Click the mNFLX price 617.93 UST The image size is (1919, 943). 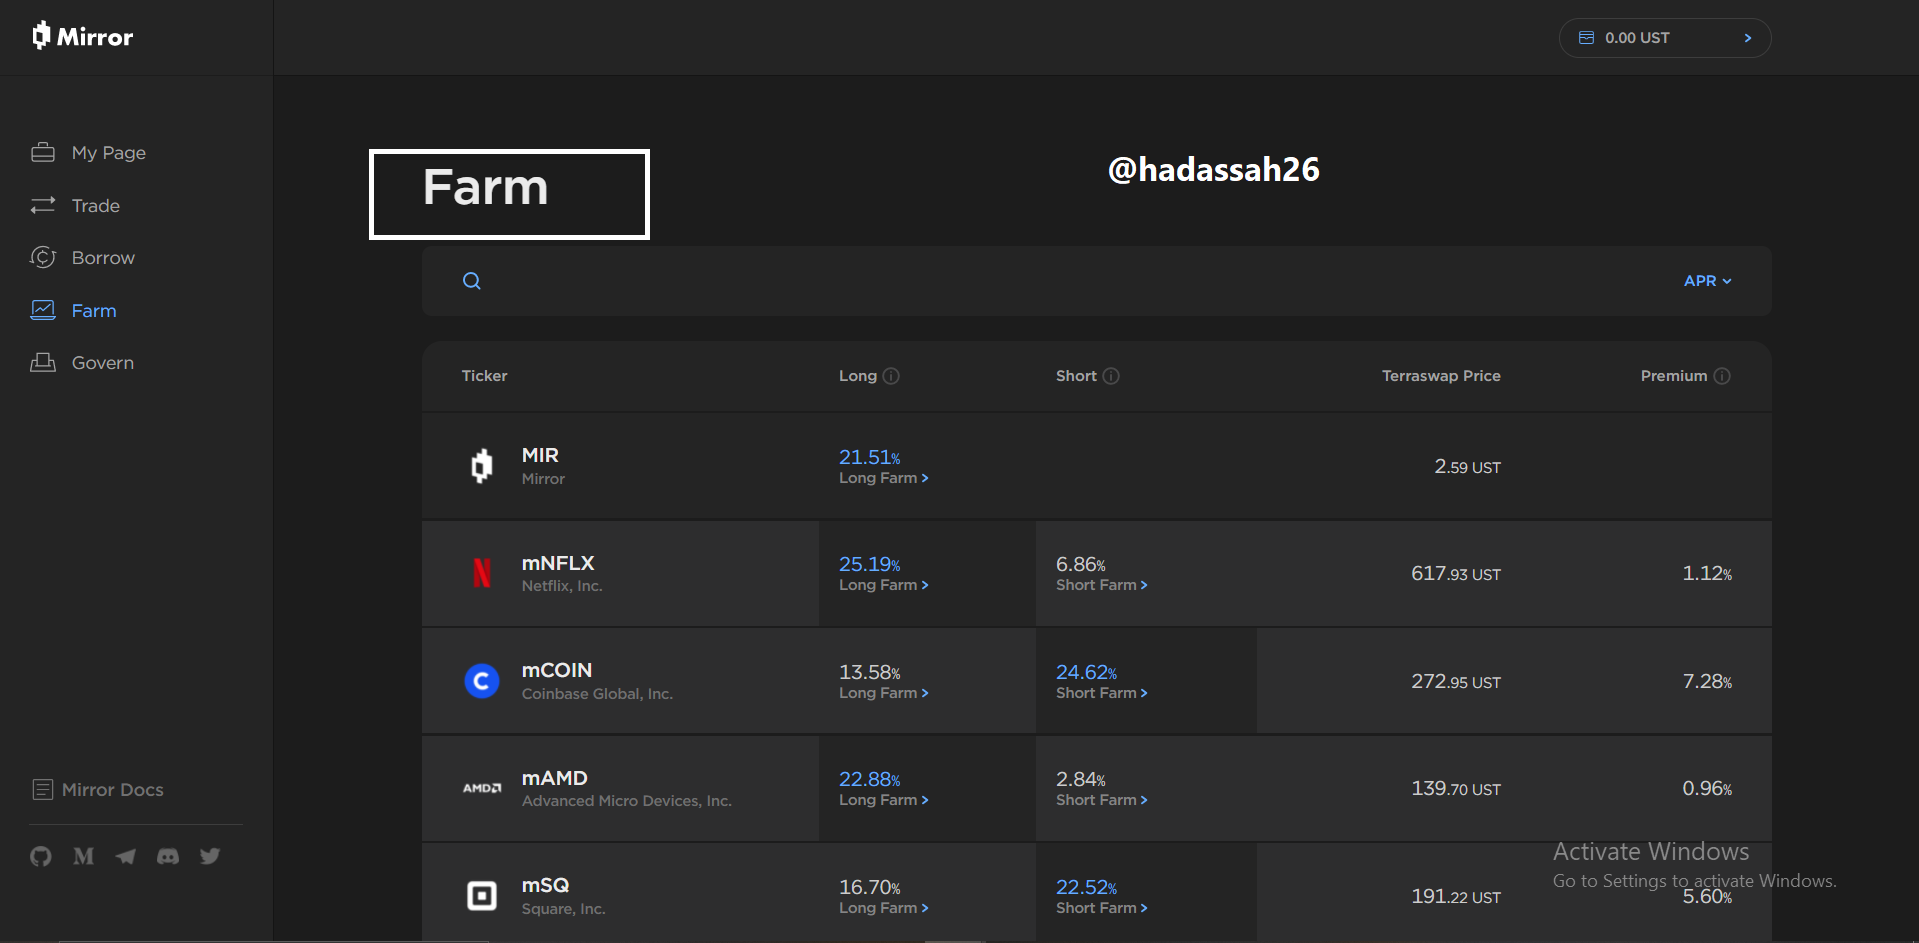[x=1456, y=574]
